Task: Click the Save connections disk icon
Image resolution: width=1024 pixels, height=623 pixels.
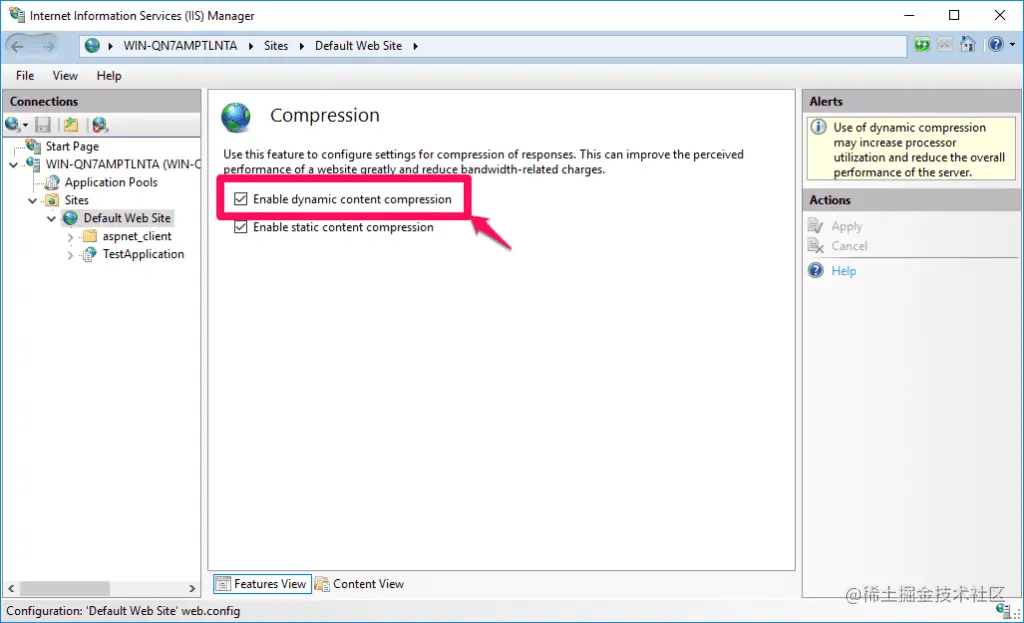Action: (x=43, y=125)
